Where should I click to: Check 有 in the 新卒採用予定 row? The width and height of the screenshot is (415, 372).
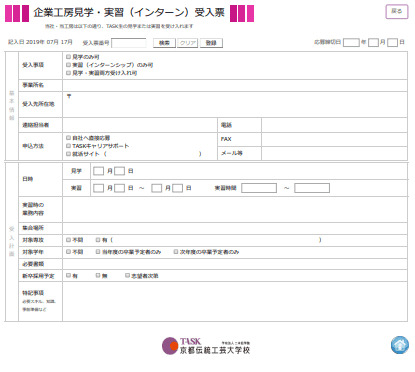point(68,275)
